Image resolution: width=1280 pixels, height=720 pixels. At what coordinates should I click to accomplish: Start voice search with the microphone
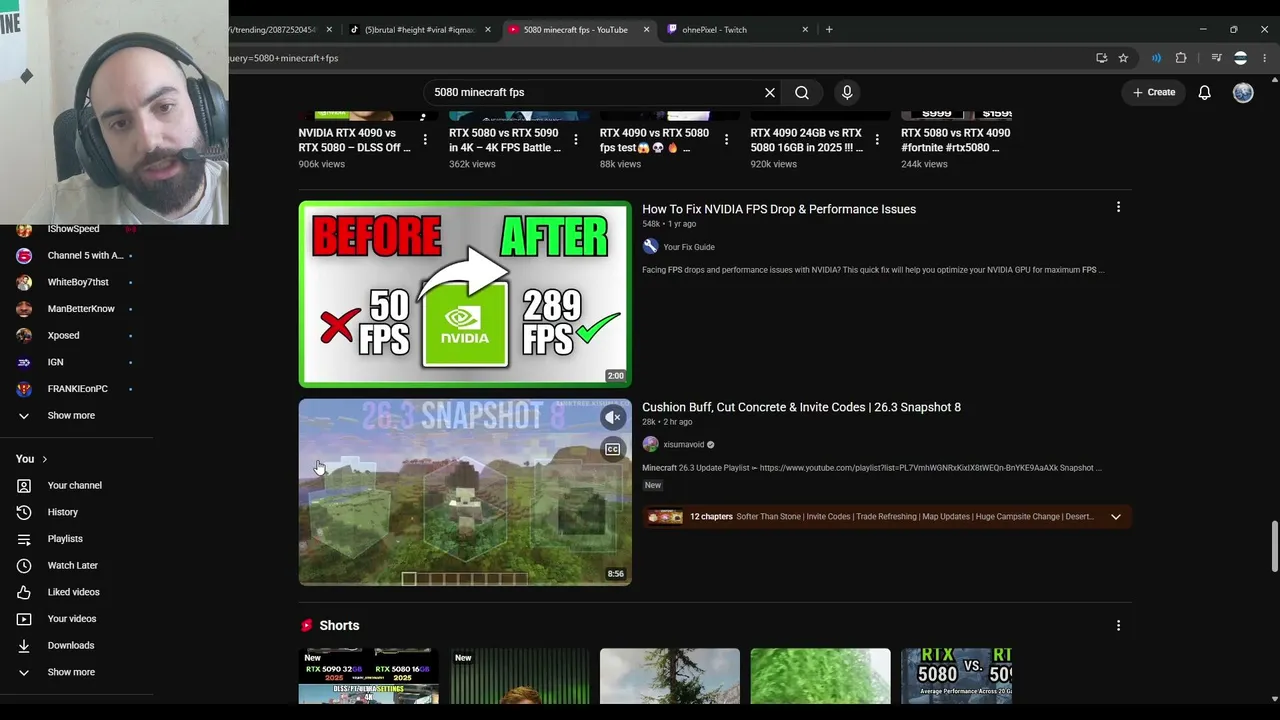pos(847,92)
